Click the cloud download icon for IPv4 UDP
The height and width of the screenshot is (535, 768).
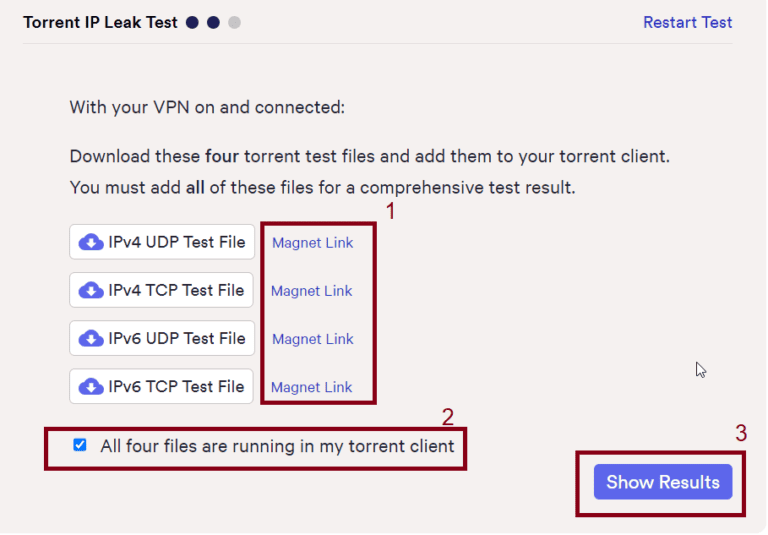[91, 243]
